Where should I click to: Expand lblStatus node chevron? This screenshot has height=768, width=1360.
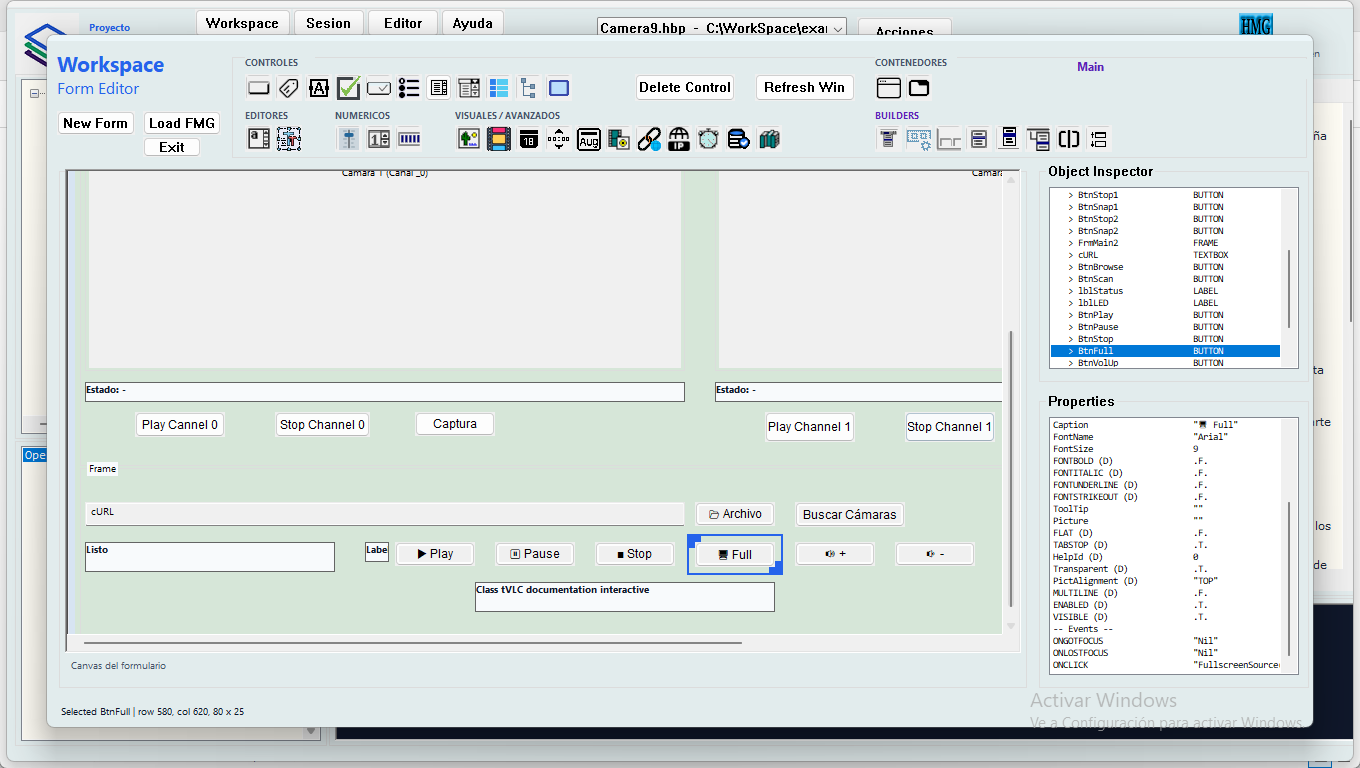pos(1071,291)
